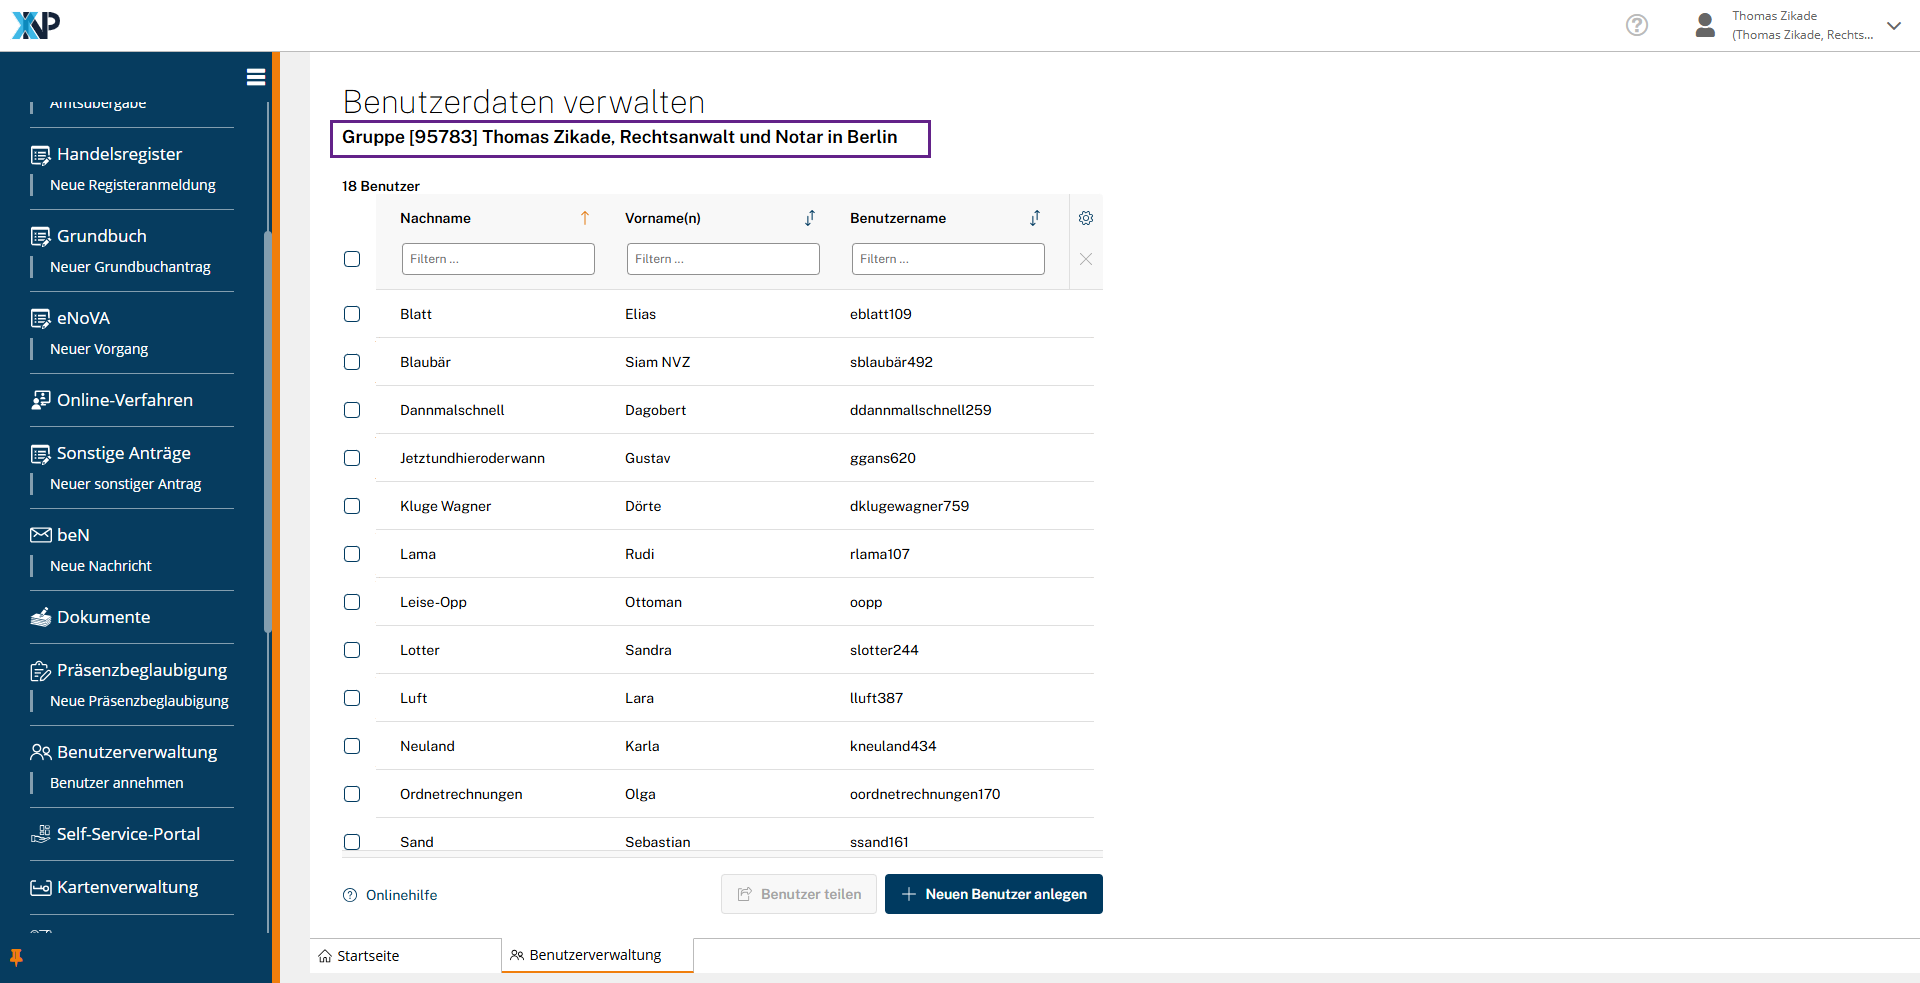Open table column settings gear icon
Image resolution: width=1920 pixels, height=983 pixels.
pyautogui.click(x=1085, y=218)
